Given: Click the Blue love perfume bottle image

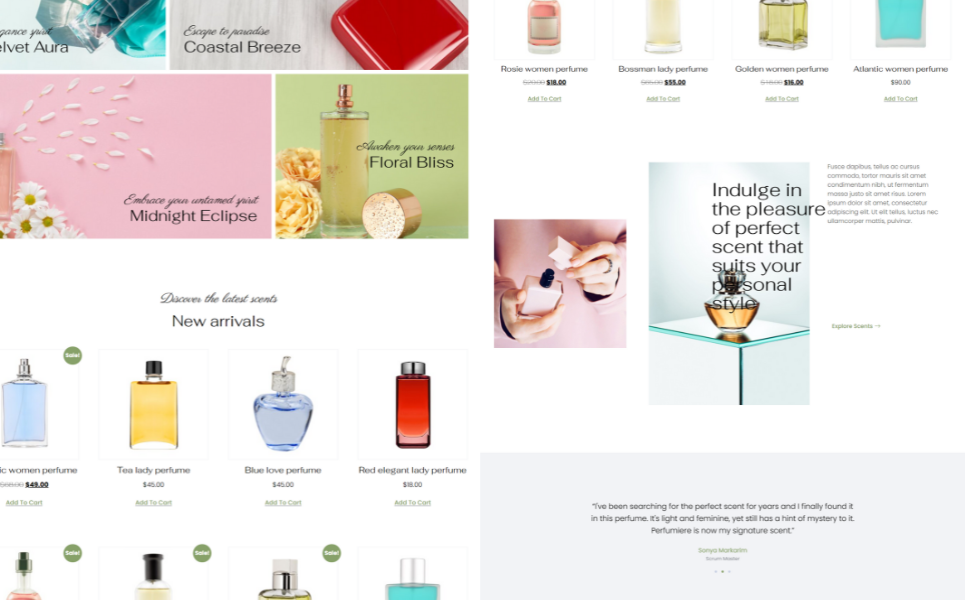Looking at the screenshot, I should pyautogui.click(x=283, y=404).
